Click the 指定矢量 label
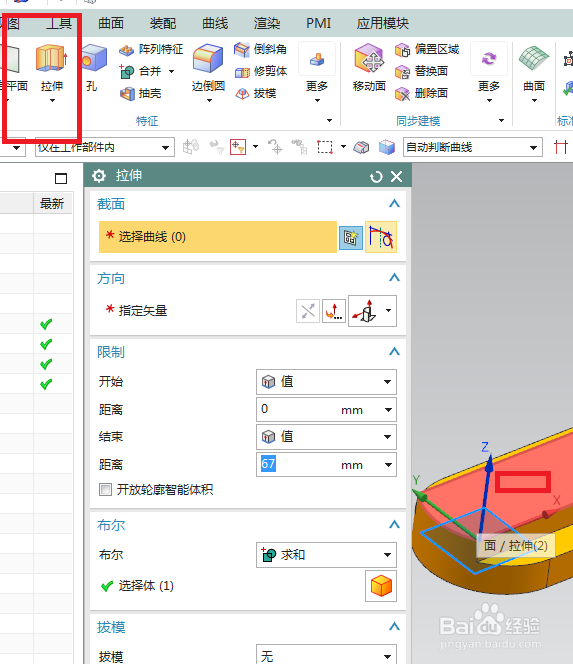Image resolution: width=573 pixels, height=664 pixels. pos(143,311)
